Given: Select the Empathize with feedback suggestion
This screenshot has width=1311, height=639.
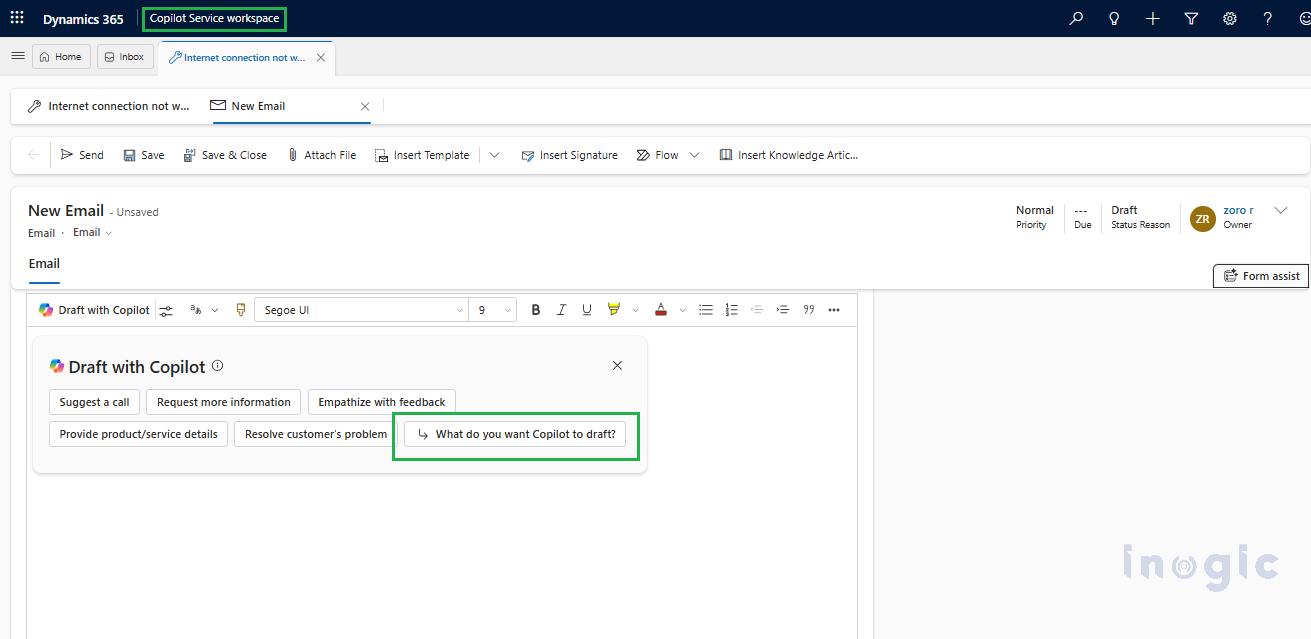Looking at the screenshot, I should coord(381,401).
